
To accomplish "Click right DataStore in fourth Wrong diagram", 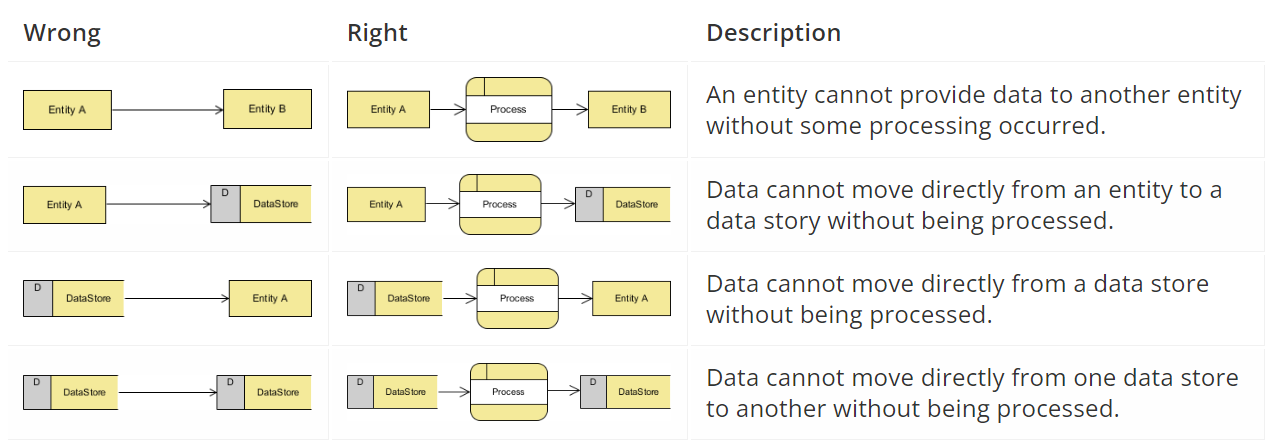I will tap(264, 392).
